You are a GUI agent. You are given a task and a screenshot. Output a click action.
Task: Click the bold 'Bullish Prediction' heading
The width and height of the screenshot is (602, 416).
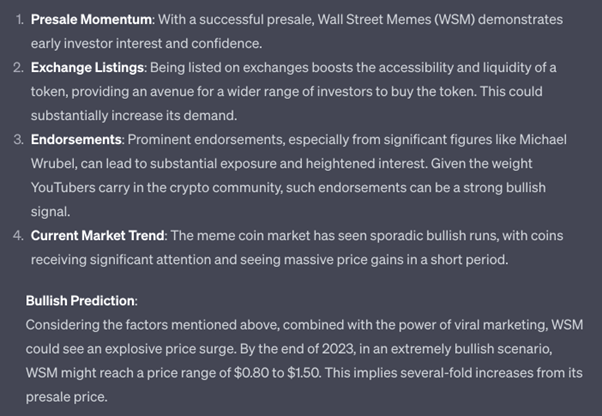pyautogui.click(x=80, y=301)
